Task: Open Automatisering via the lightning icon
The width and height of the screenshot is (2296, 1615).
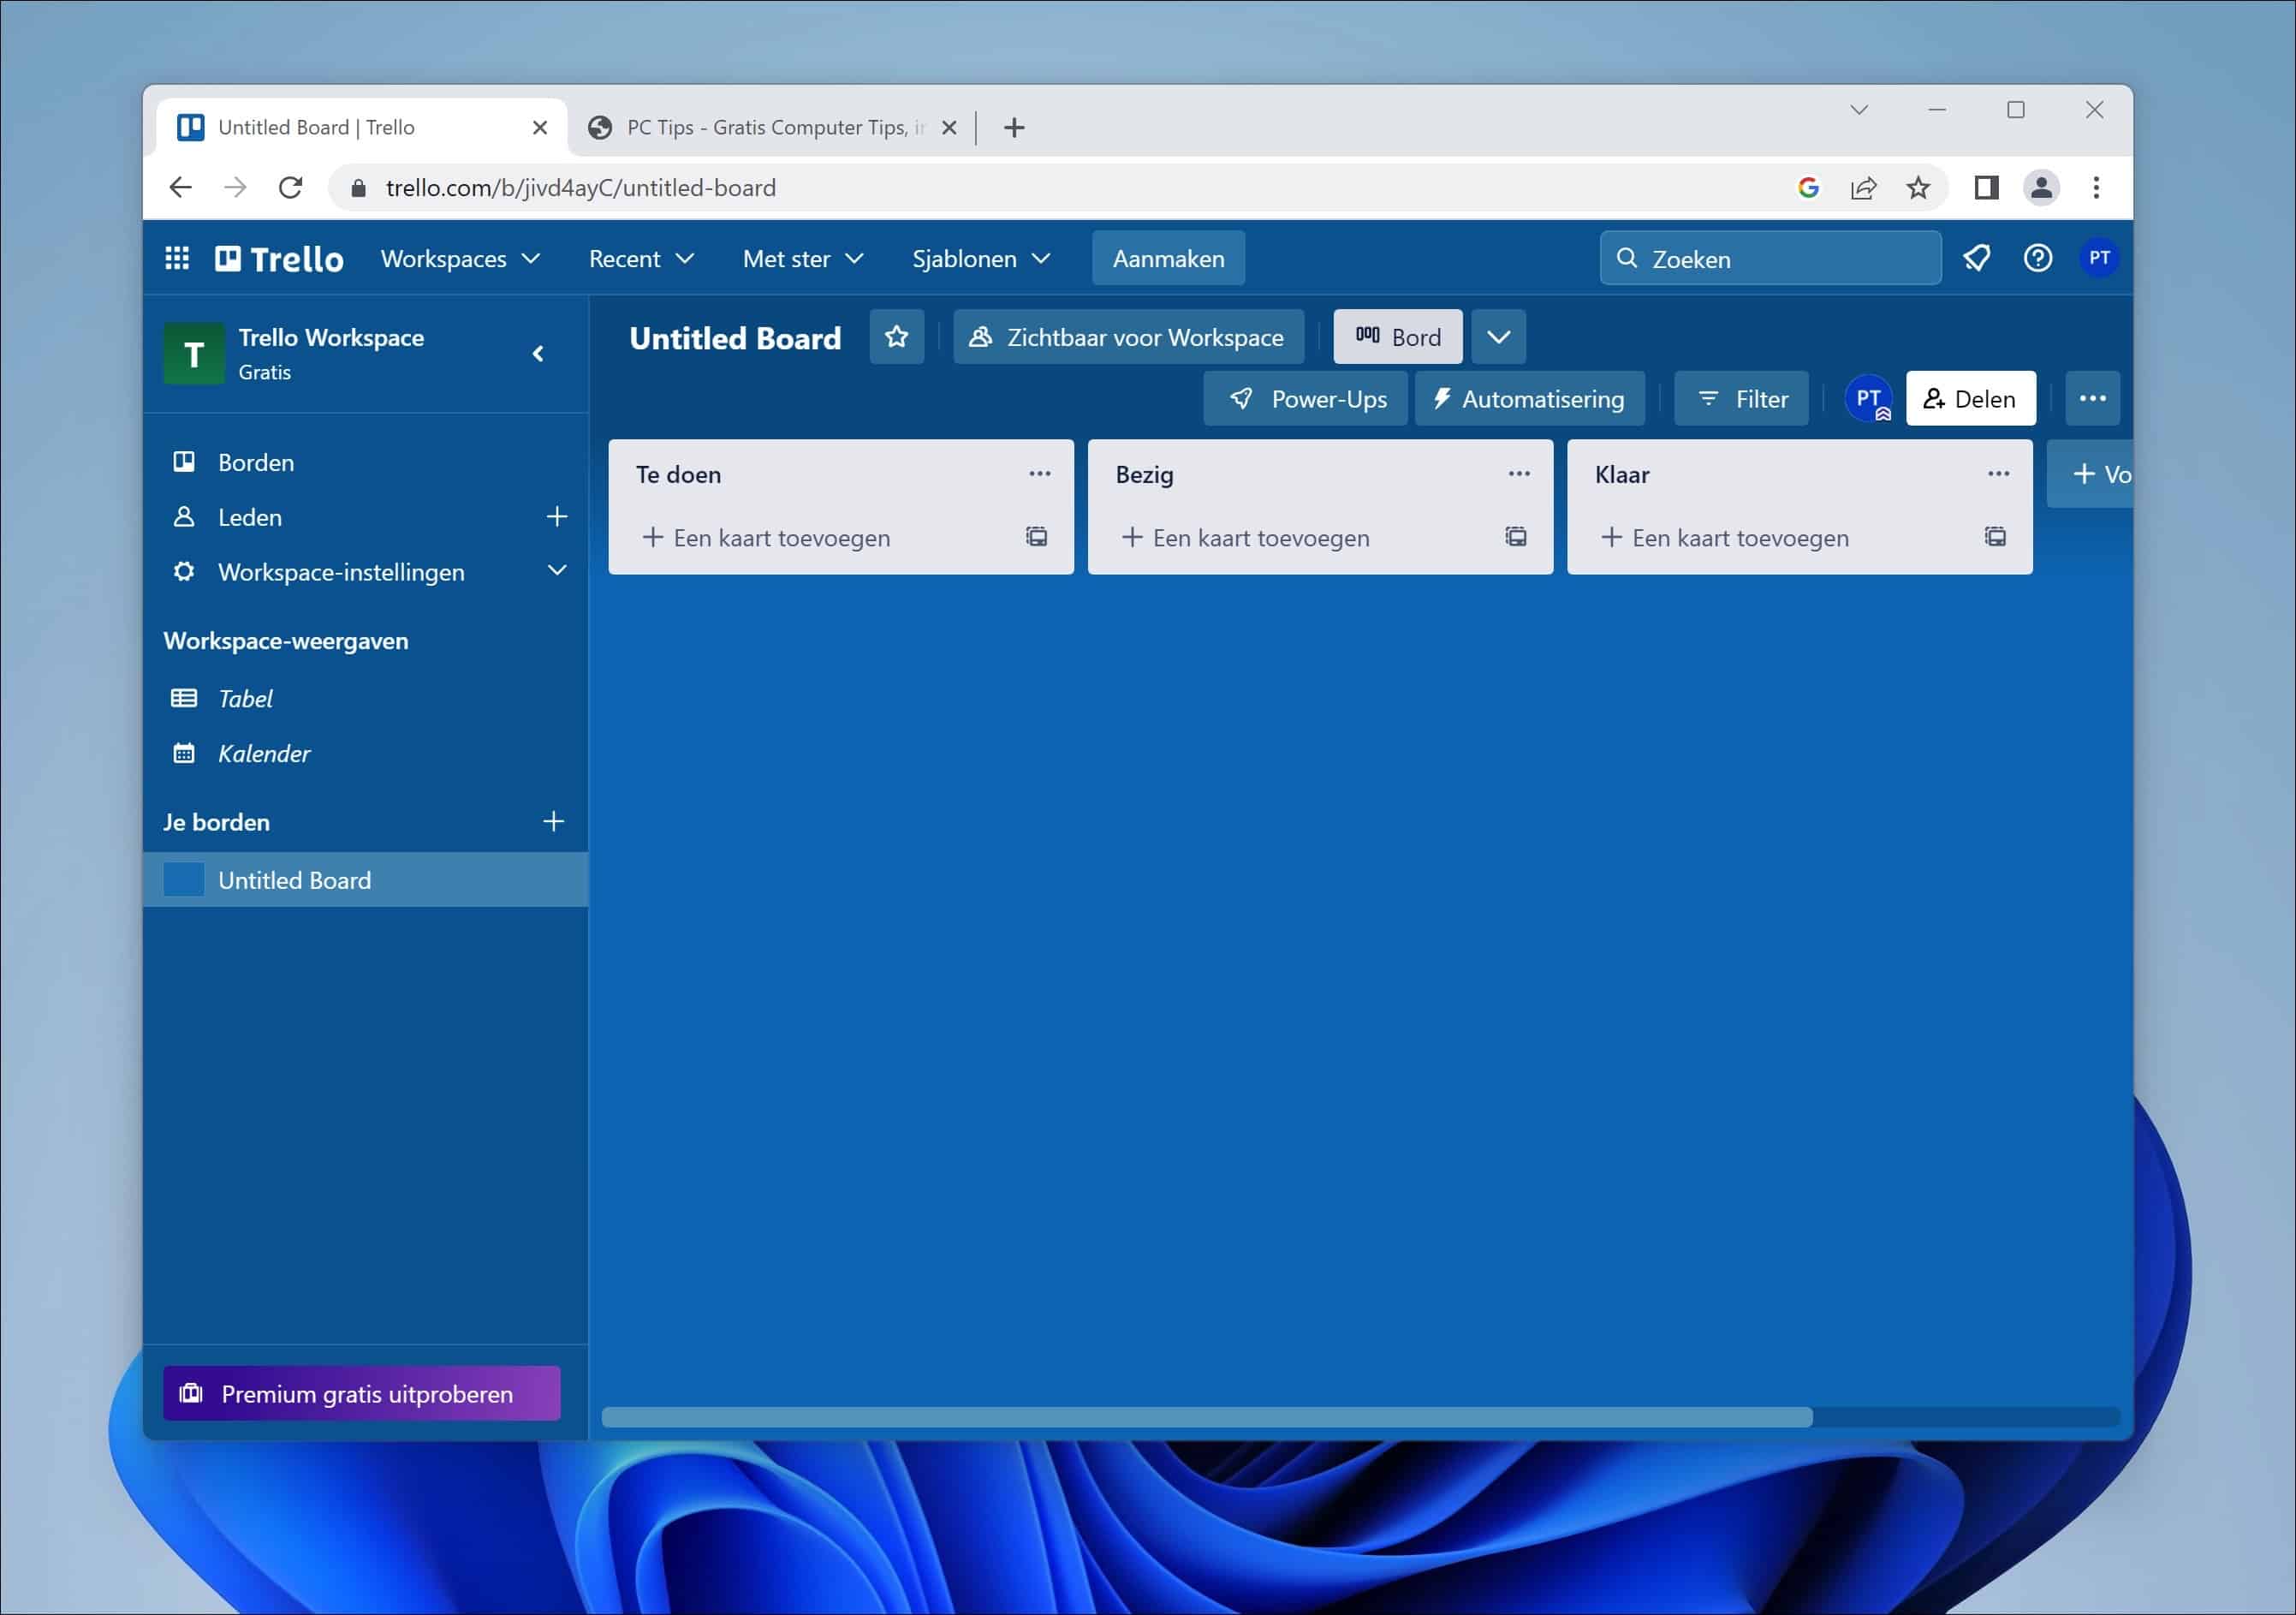Action: point(1529,398)
